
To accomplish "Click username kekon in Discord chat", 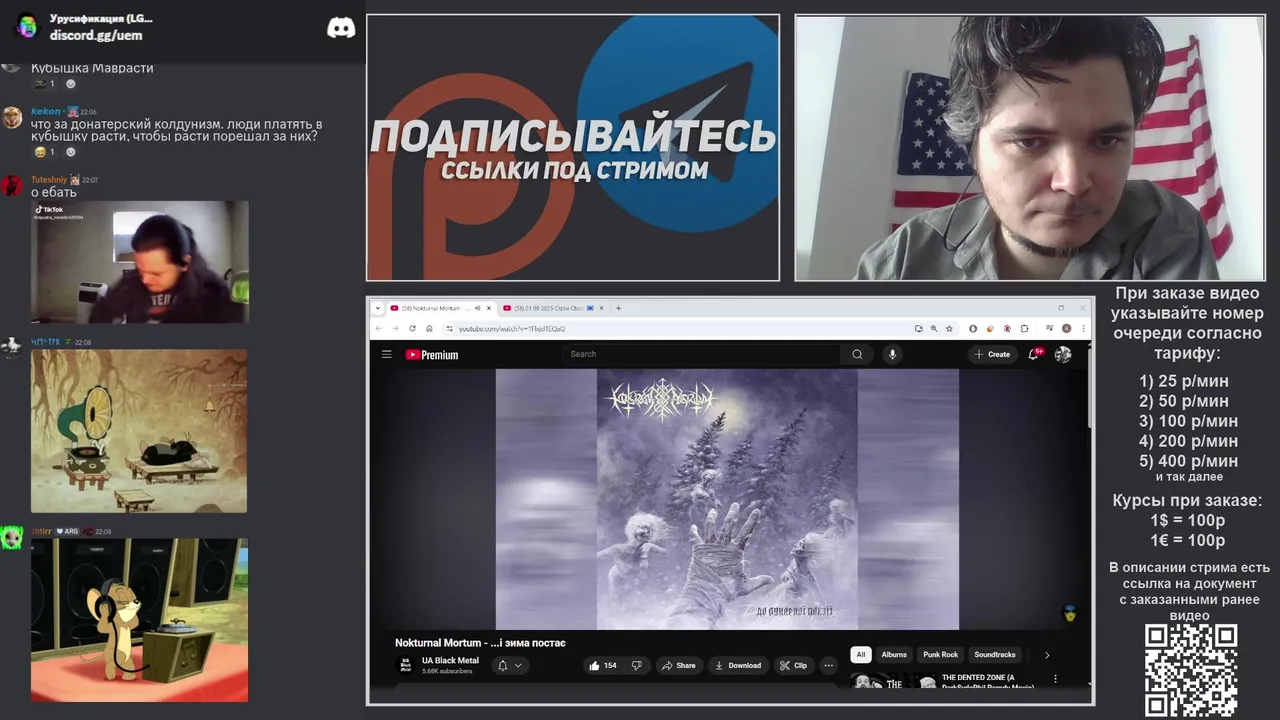I will tap(46, 111).
